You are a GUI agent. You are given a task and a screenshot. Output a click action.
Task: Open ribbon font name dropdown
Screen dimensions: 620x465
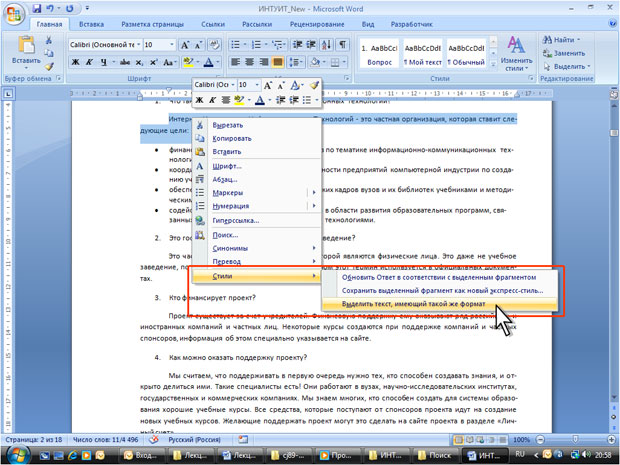click(138, 45)
